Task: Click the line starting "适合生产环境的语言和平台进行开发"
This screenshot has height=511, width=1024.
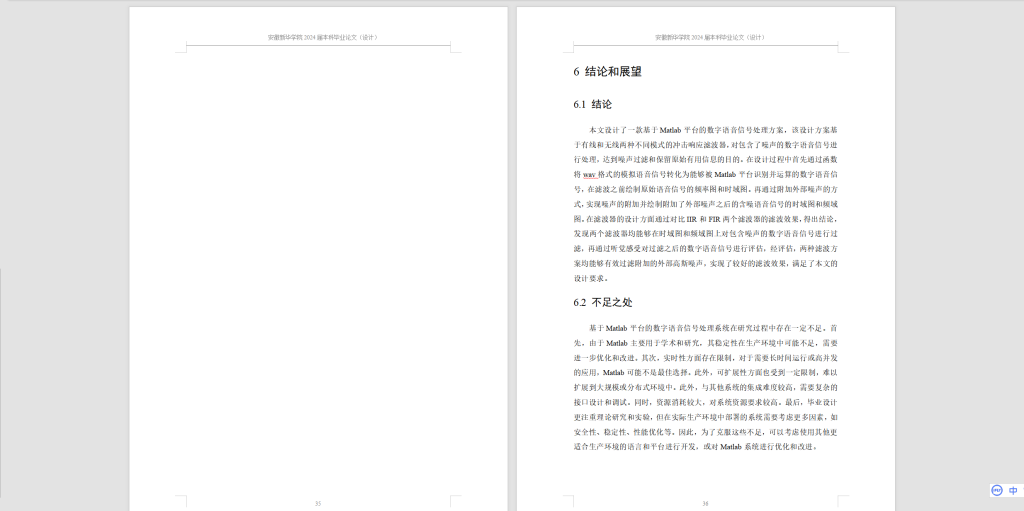Action: click(696, 447)
